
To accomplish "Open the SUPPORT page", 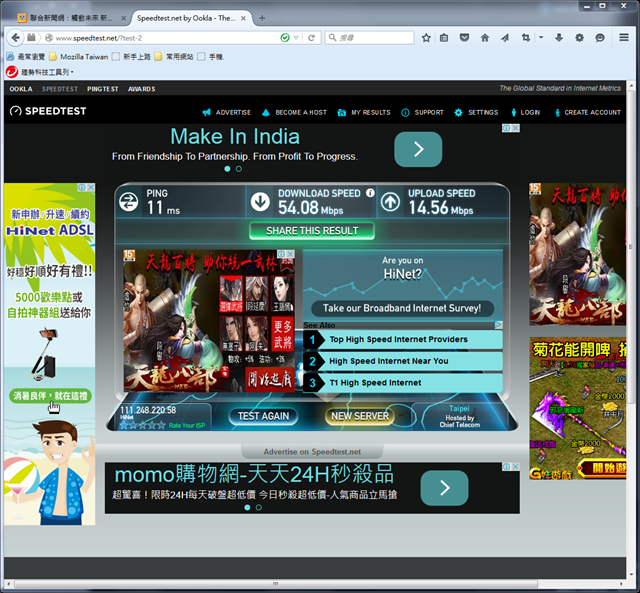I will [422, 112].
